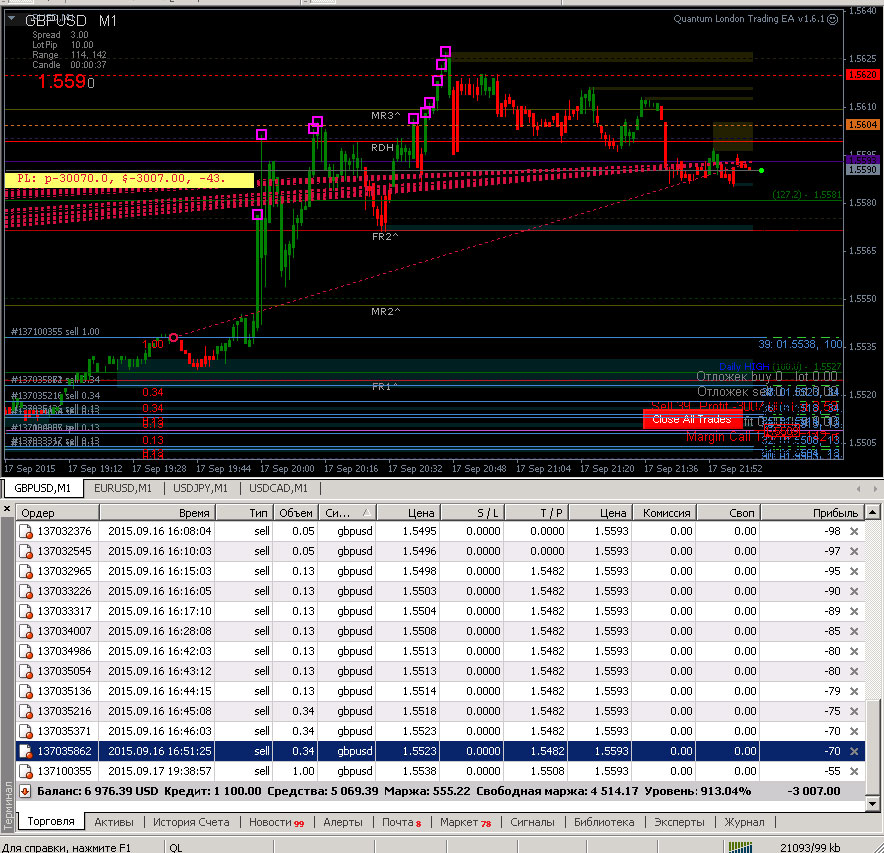Close order 137033317 with its X
The width and height of the screenshot is (884, 853).
click(x=854, y=611)
